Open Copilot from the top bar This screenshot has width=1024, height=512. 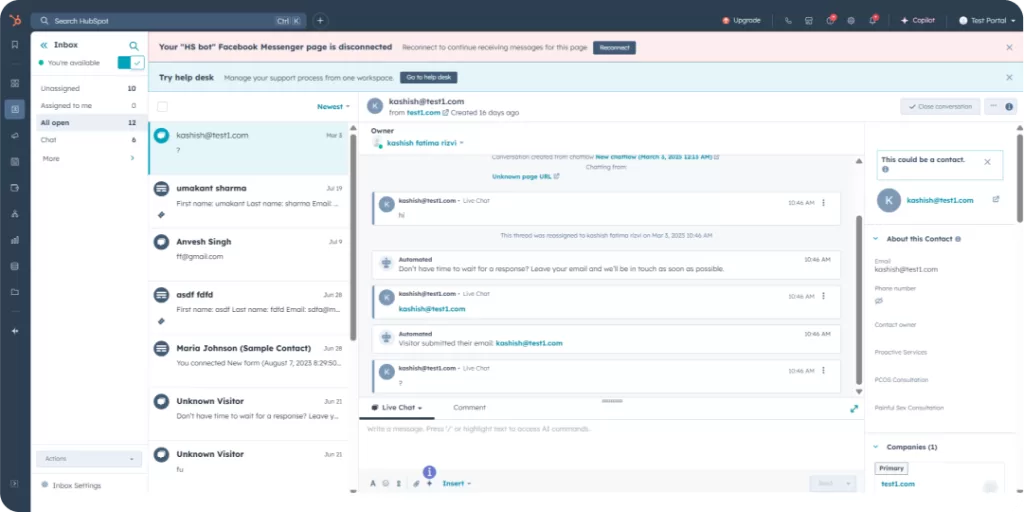(918, 20)
